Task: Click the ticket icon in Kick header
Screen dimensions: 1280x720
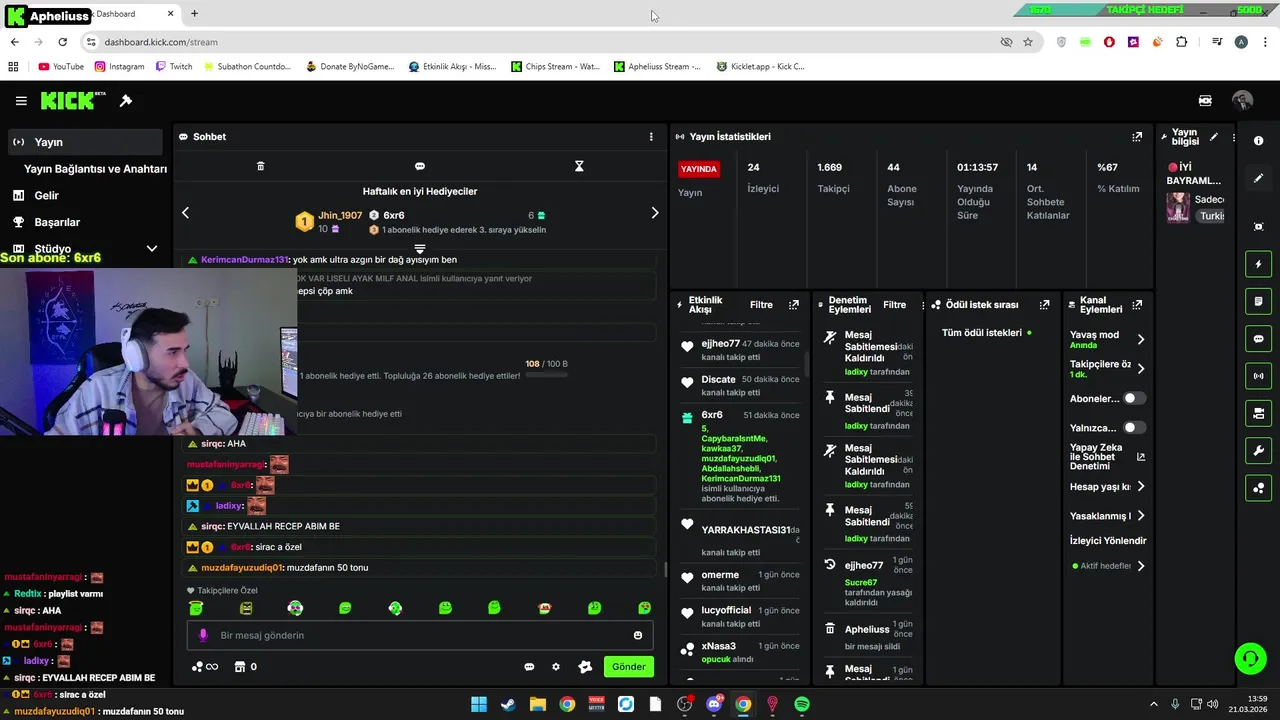Action: [1205, 101]
